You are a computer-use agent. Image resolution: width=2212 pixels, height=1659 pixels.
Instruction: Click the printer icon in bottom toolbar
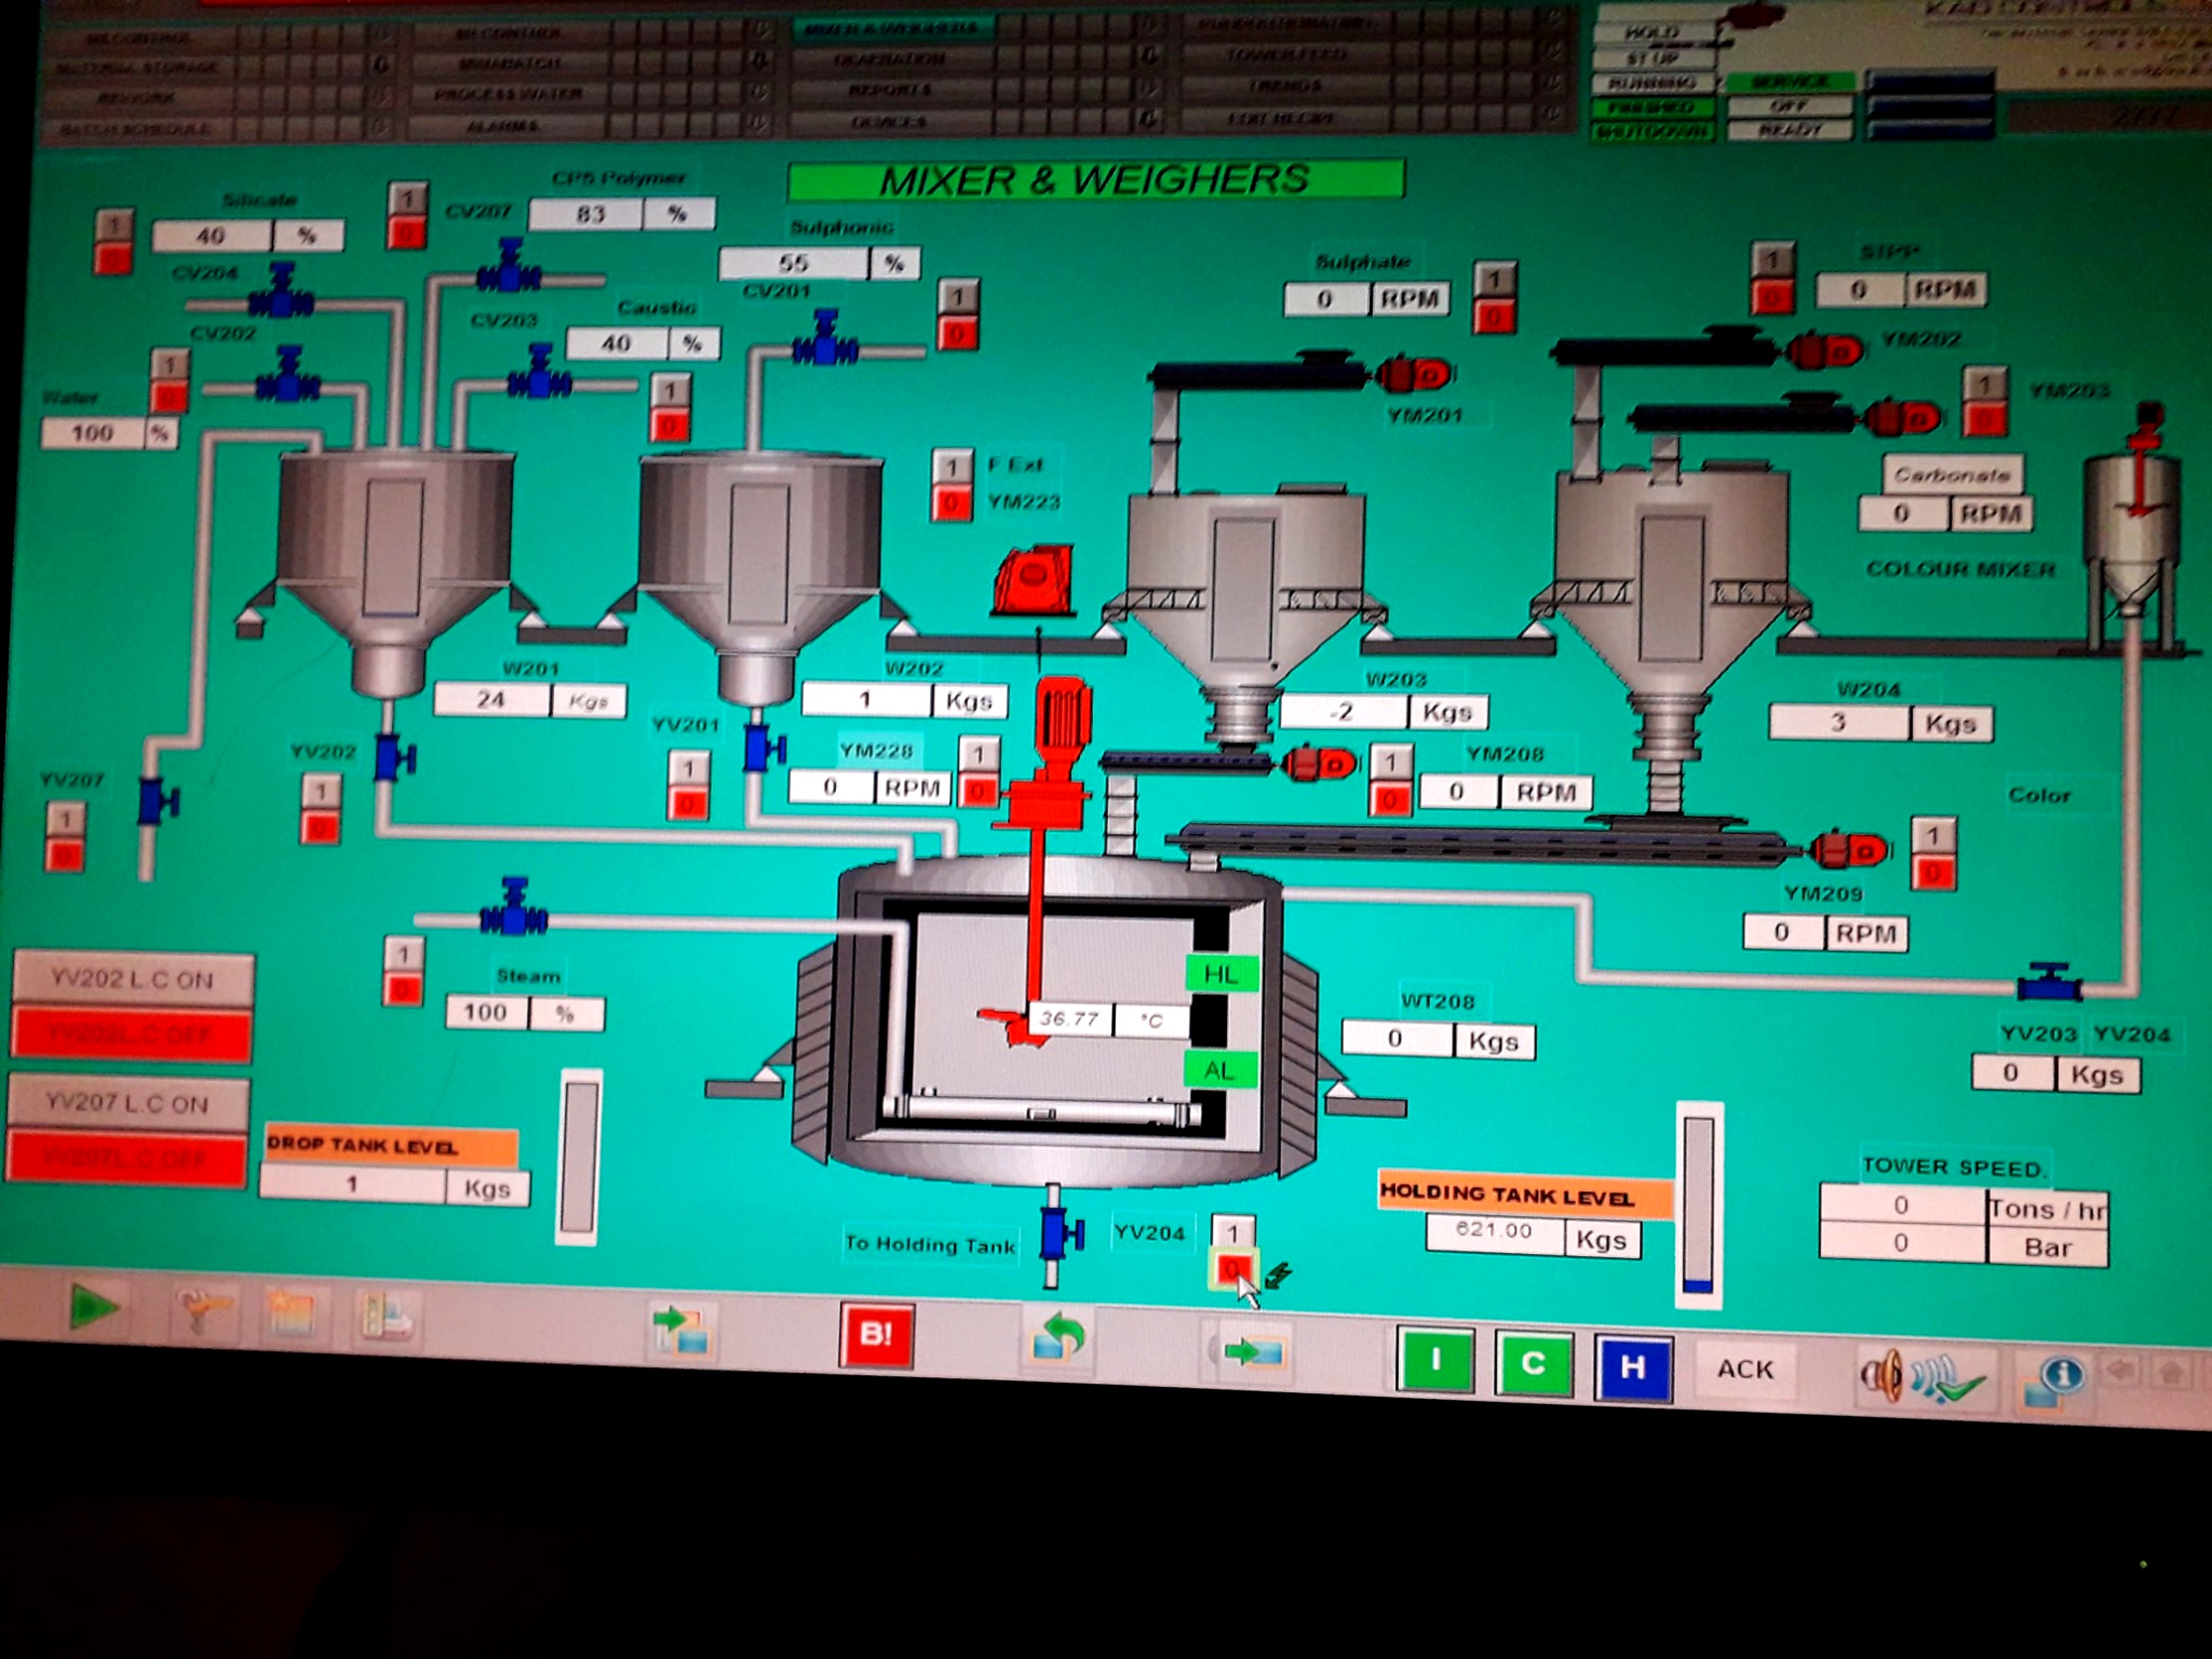[x=387, y=1317]
